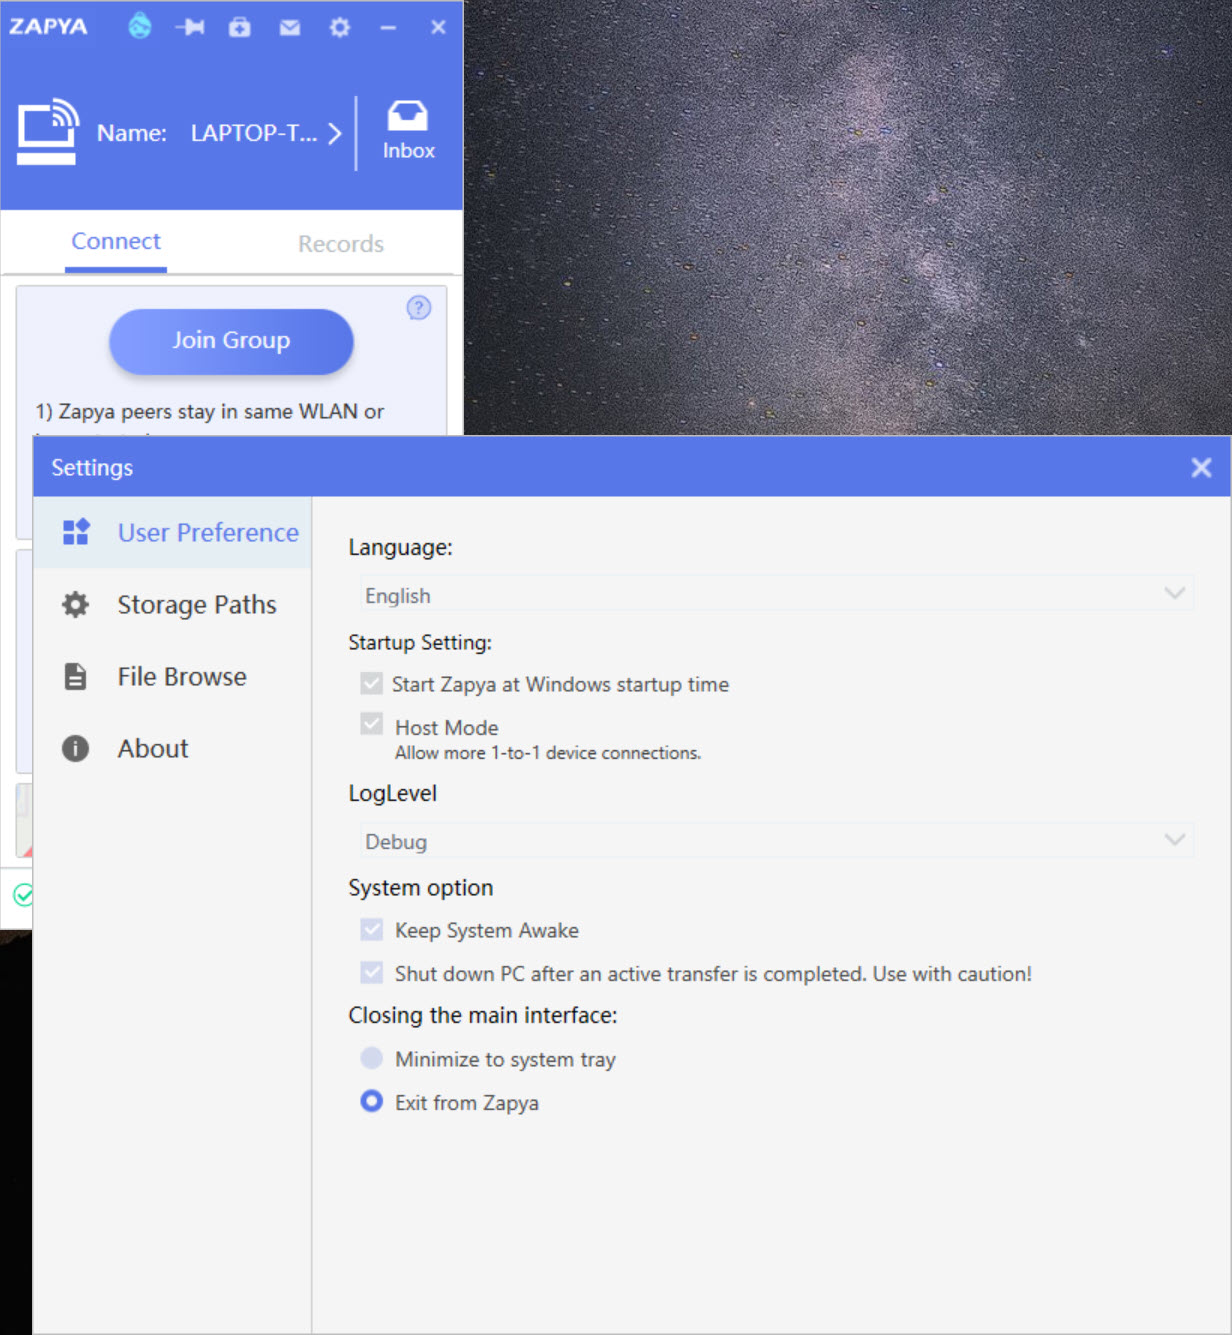Select Minimize to system tray option
The height and width of the screenshot is (1335, 1232).
(x=372, y=1058)
